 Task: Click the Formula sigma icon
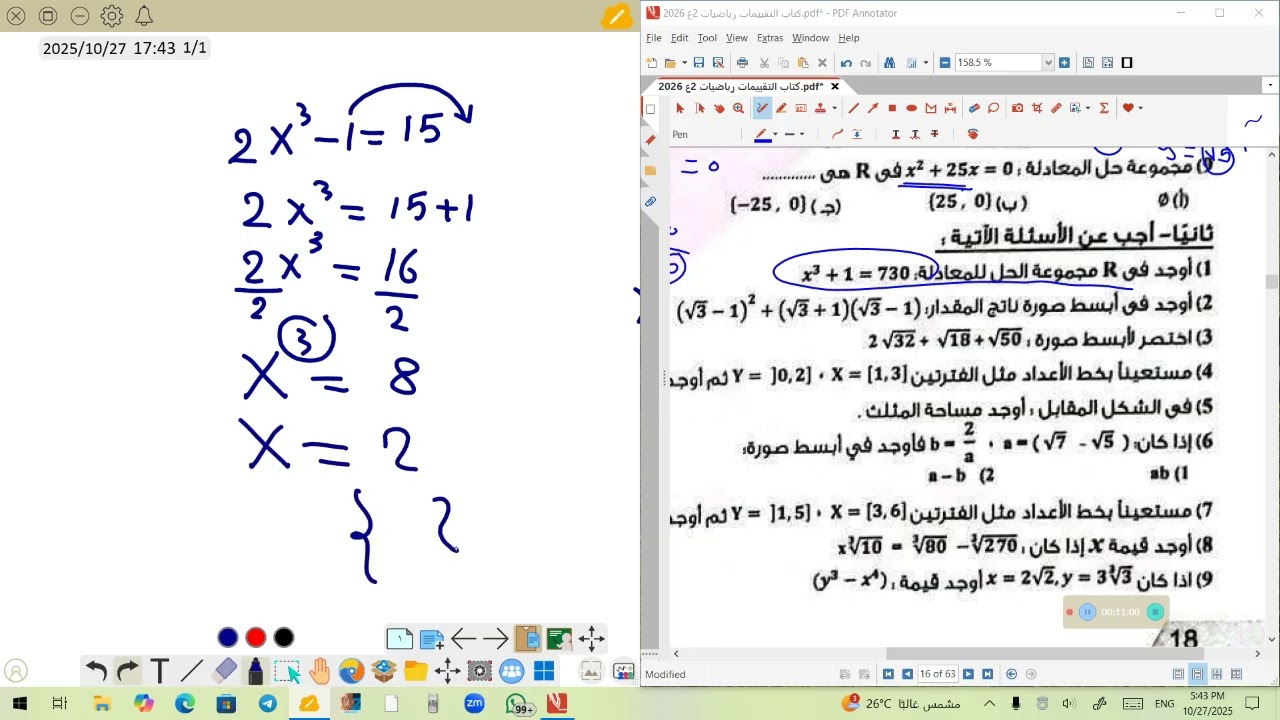coord(1104,108)
